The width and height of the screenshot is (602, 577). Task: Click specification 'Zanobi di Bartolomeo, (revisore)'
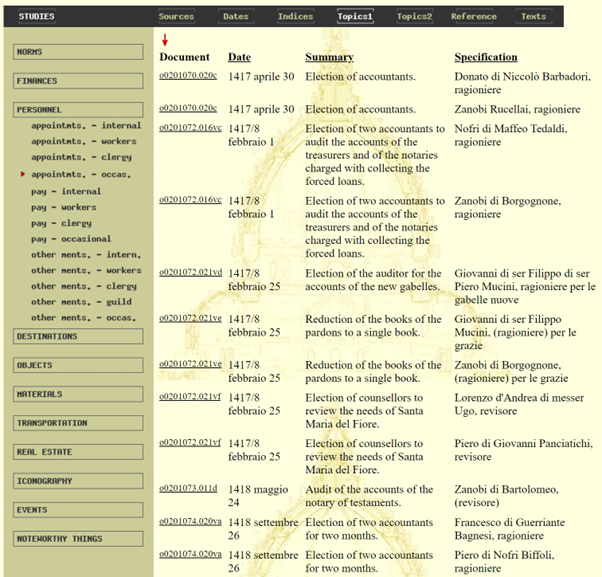(x=506, y=496)
